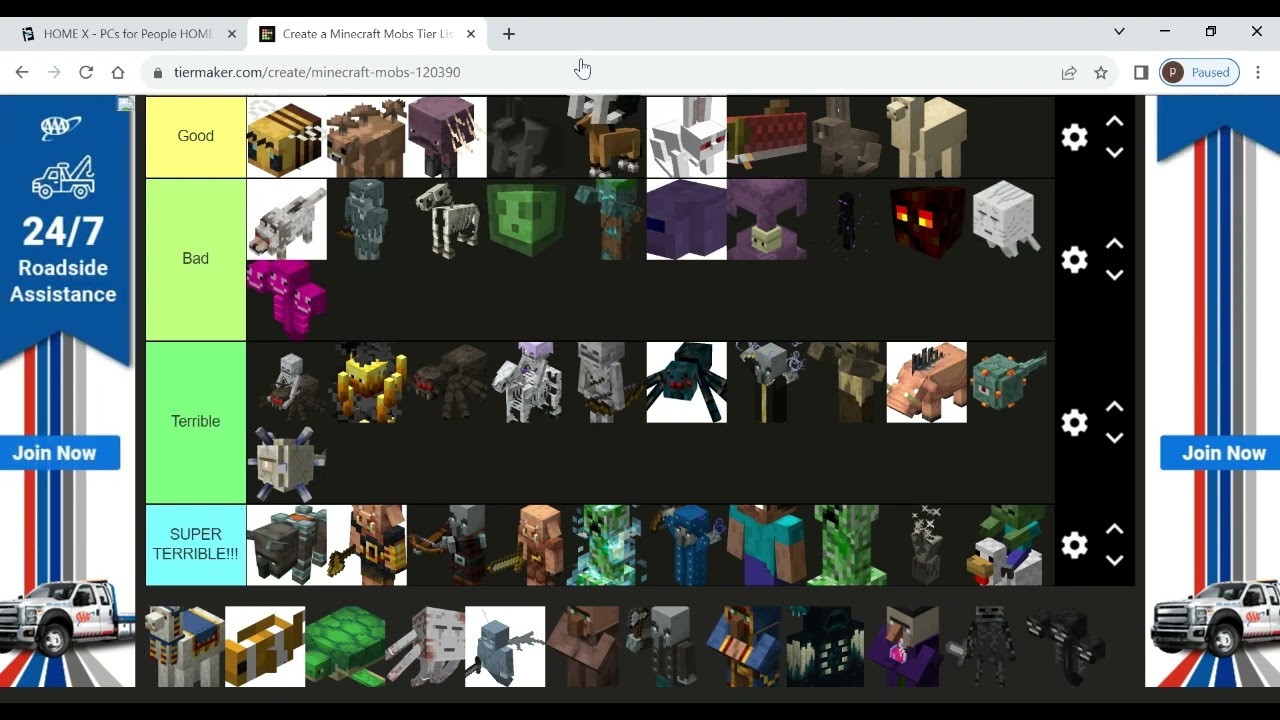Select the ravager in SUPER TERRIBLE tier
Image resolution: width=1280 pixels, height=720 pixels.
tap(286, 545)
